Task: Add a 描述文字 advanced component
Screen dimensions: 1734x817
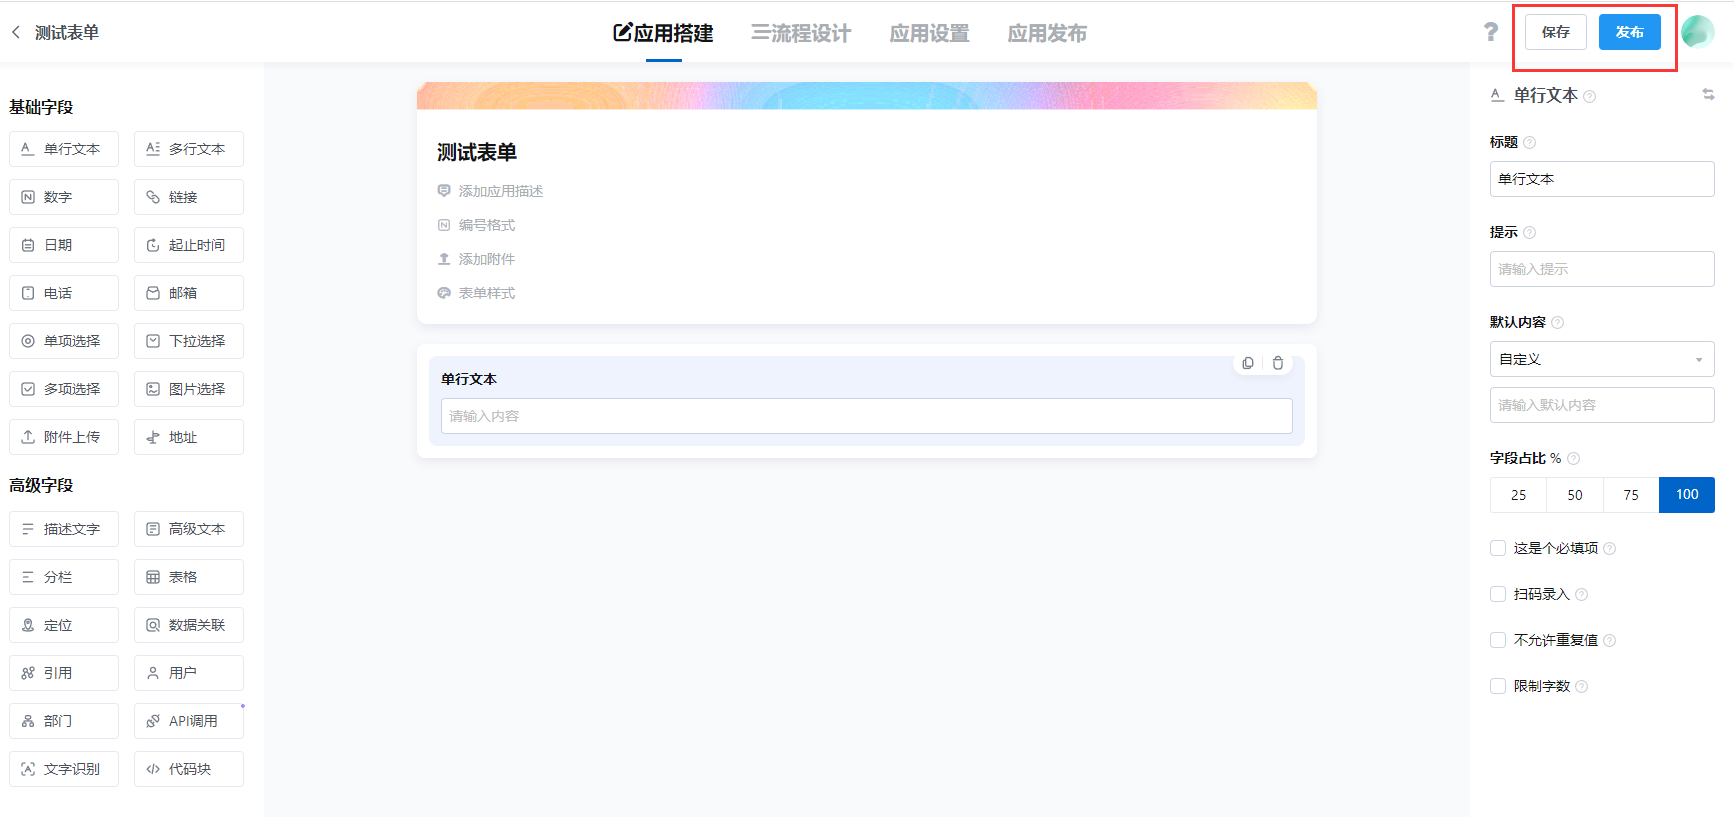Action: click(x=64, y=529)
